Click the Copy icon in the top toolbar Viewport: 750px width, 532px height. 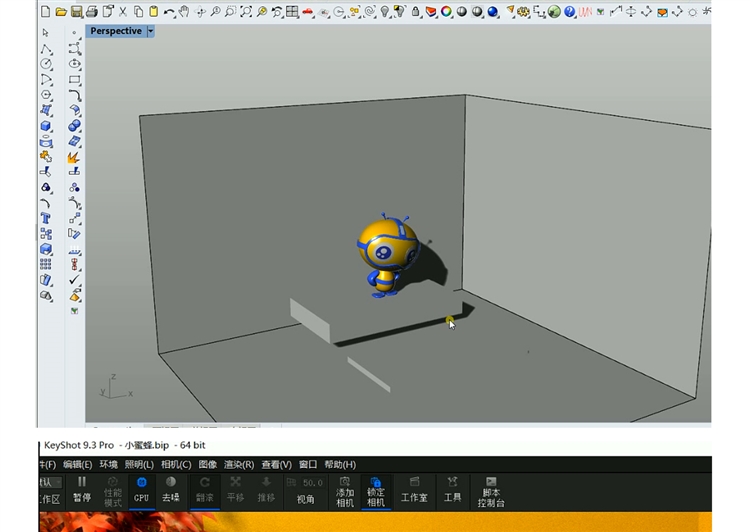(x=138, y=11)
